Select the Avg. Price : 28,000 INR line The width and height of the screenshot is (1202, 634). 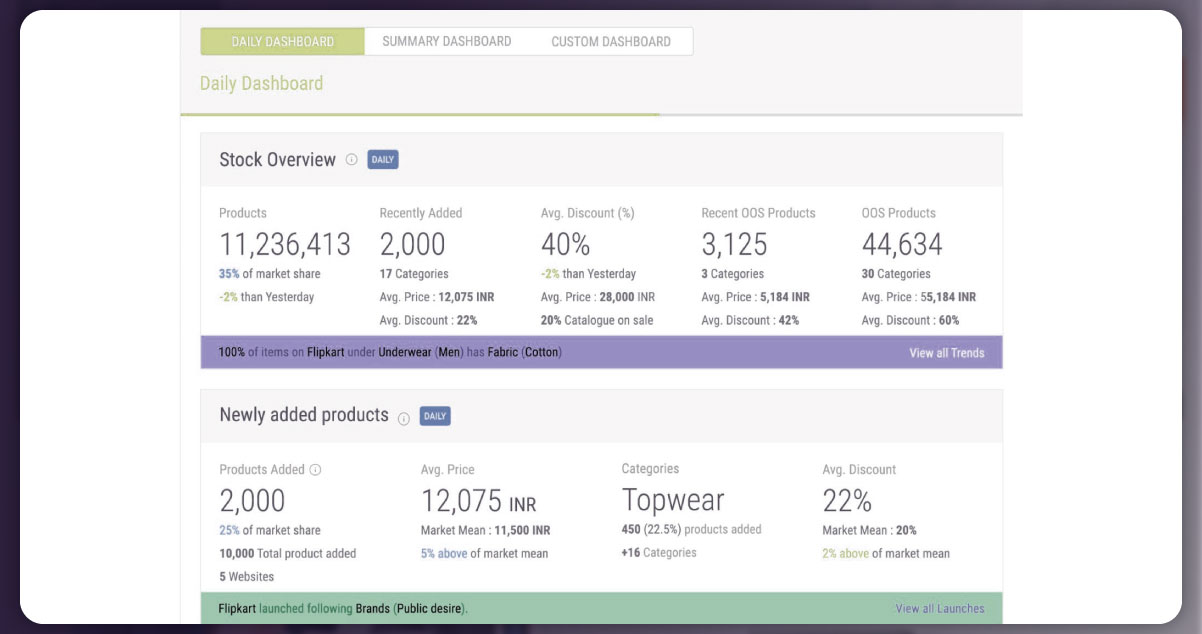(x=598, y=297)
